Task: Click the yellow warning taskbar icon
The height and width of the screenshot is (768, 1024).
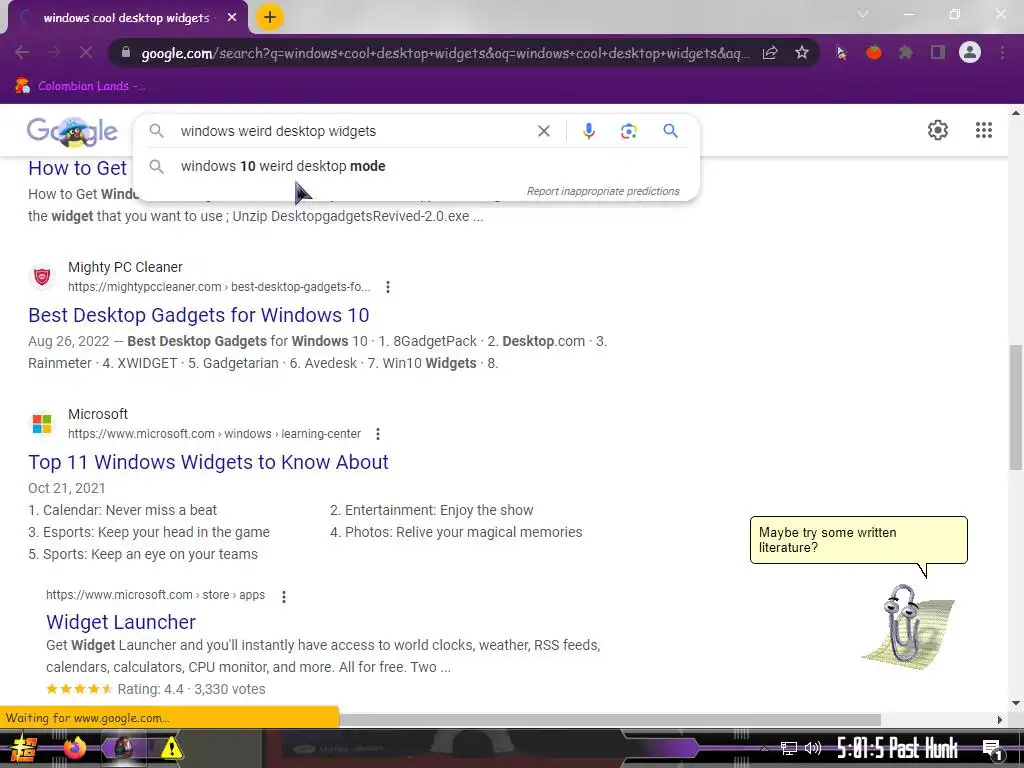Action: (171, 748)
